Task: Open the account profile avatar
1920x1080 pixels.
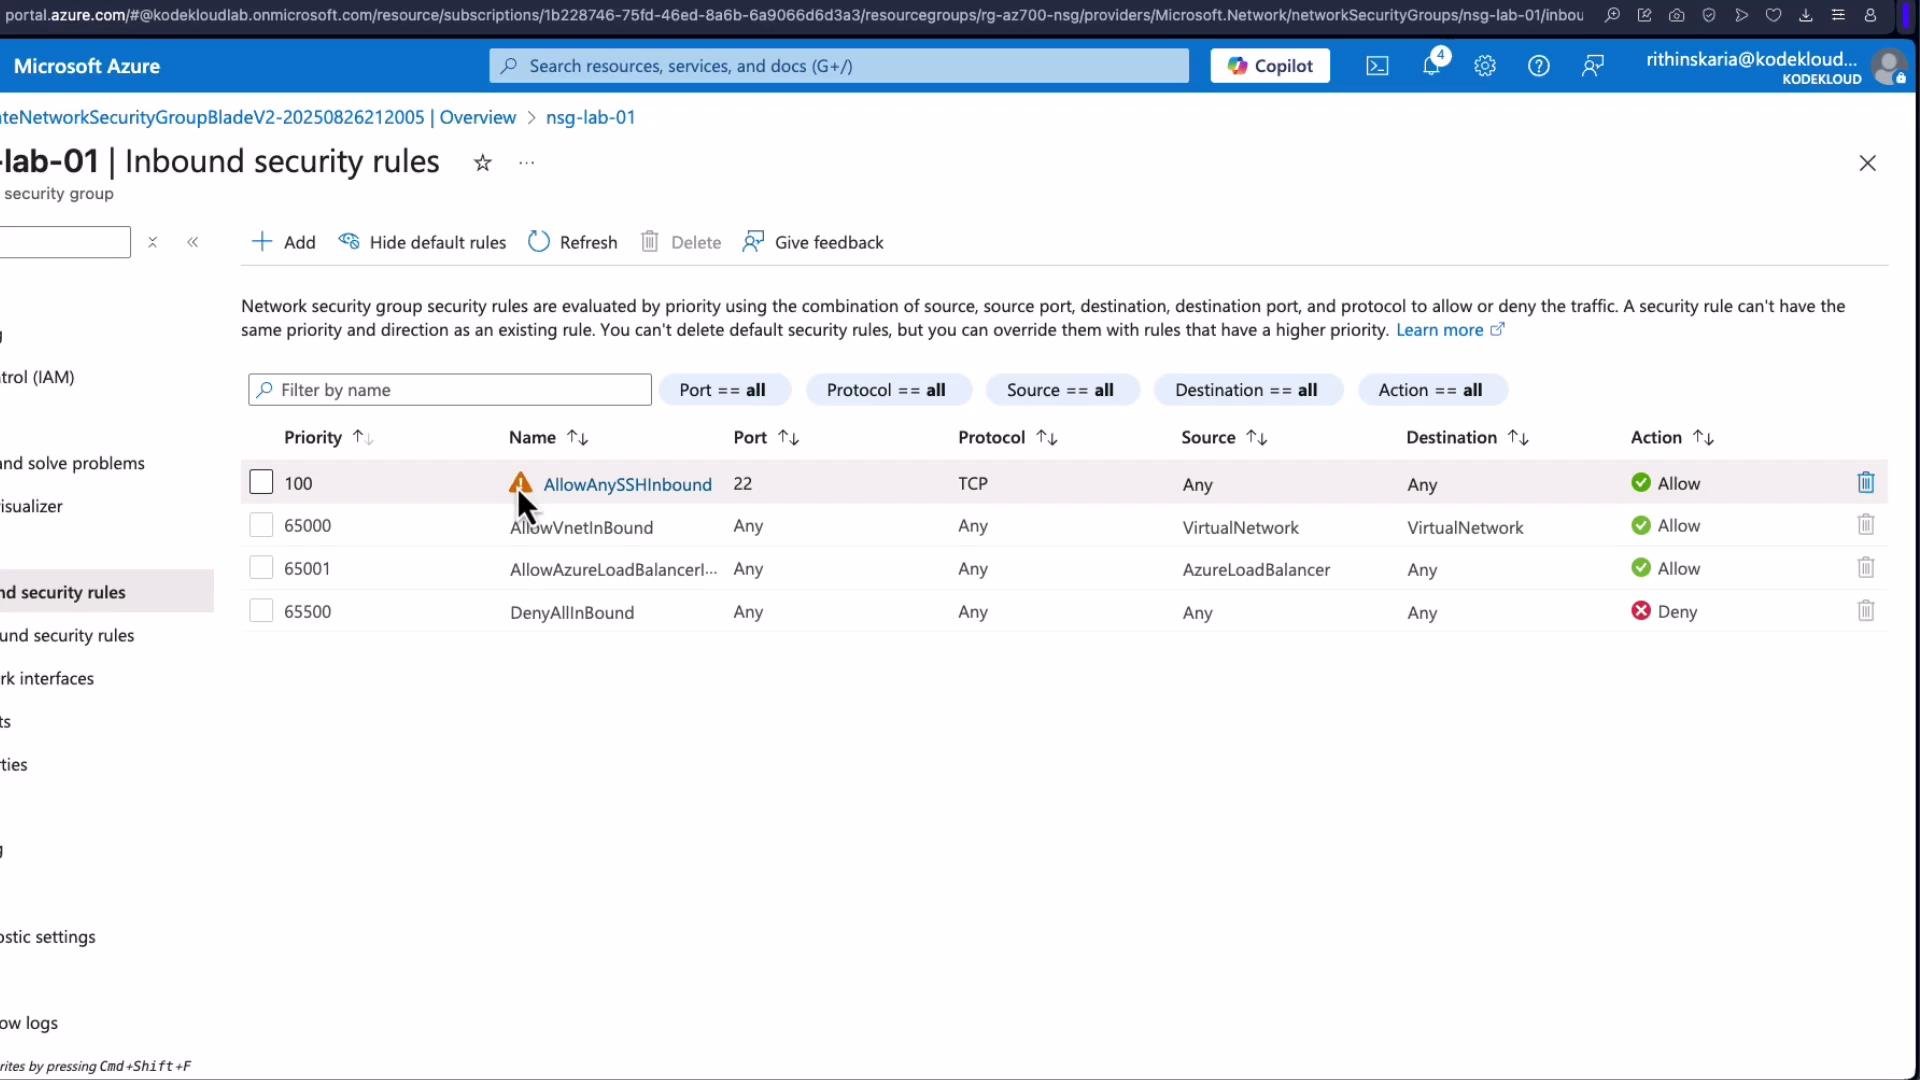Action: point(1889,67)
